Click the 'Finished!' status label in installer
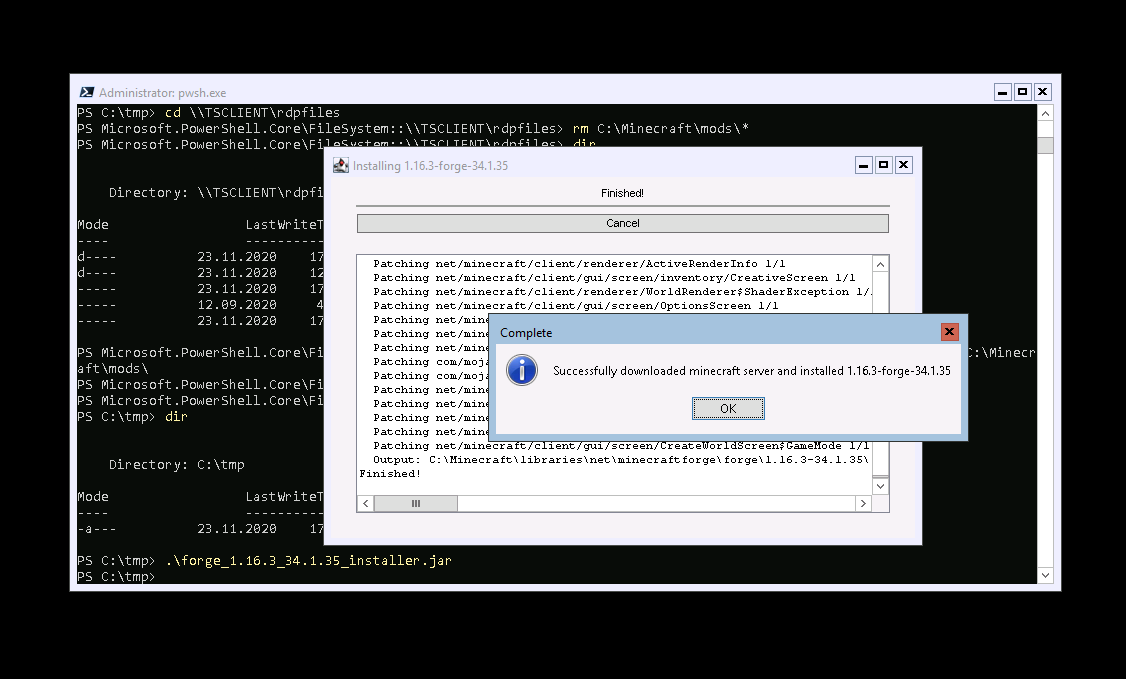The height and width of the screenshot is (679, 1126). [623, 193]
